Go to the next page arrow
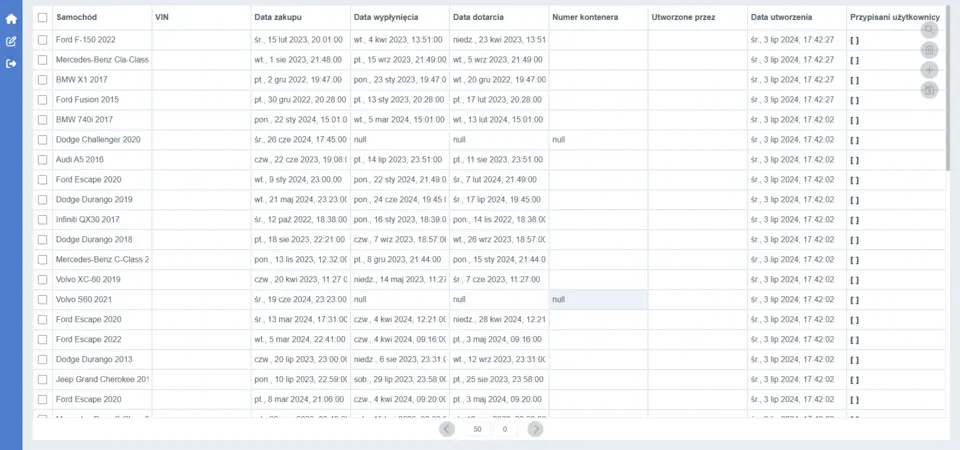This screenshot has width=960, height=450. click(536, 429)
